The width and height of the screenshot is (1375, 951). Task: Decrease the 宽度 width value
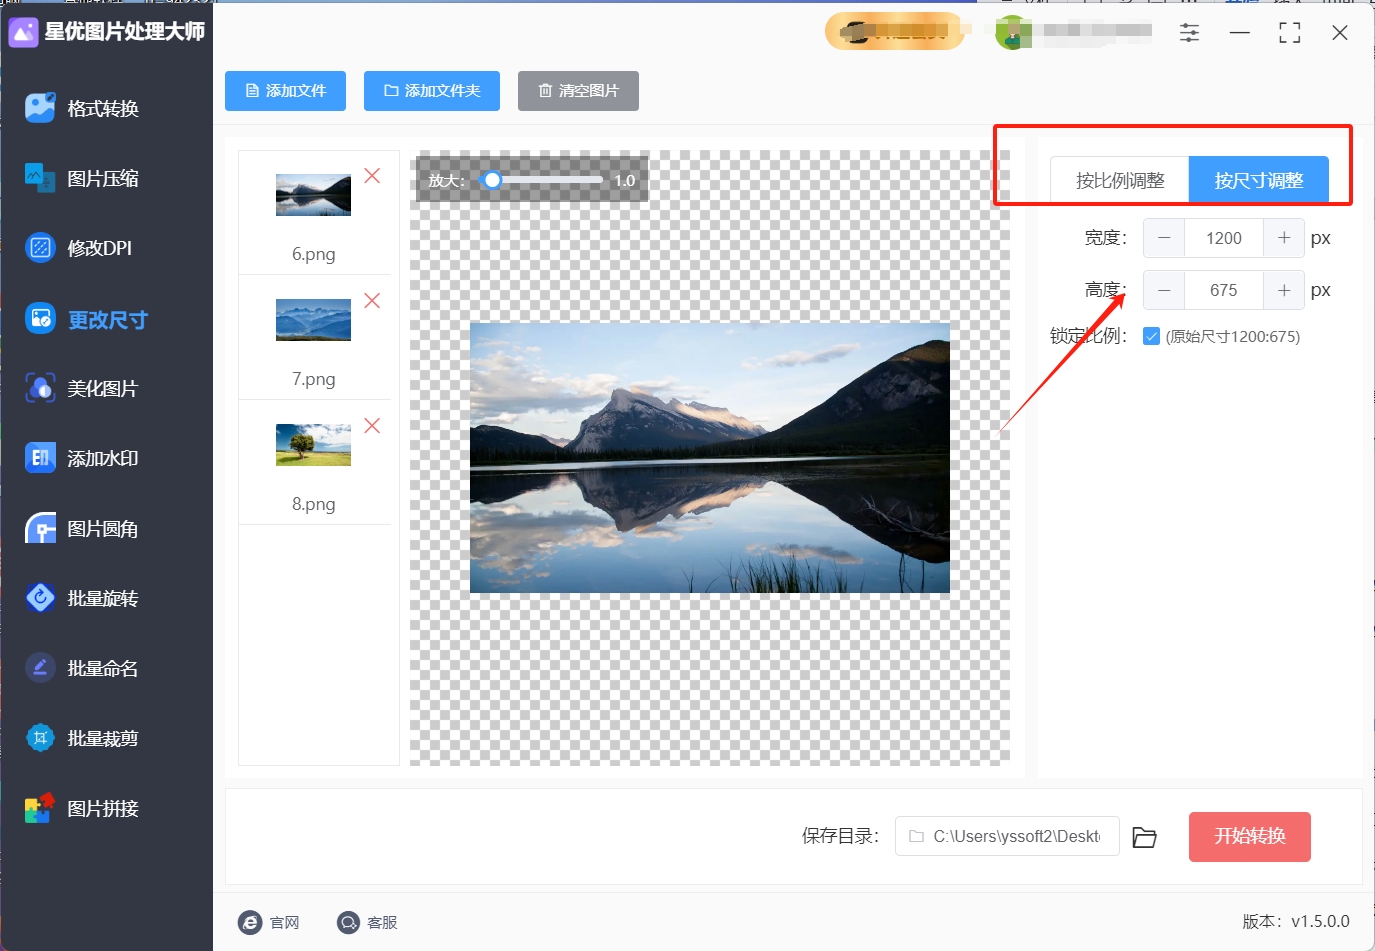(1164, 238)
